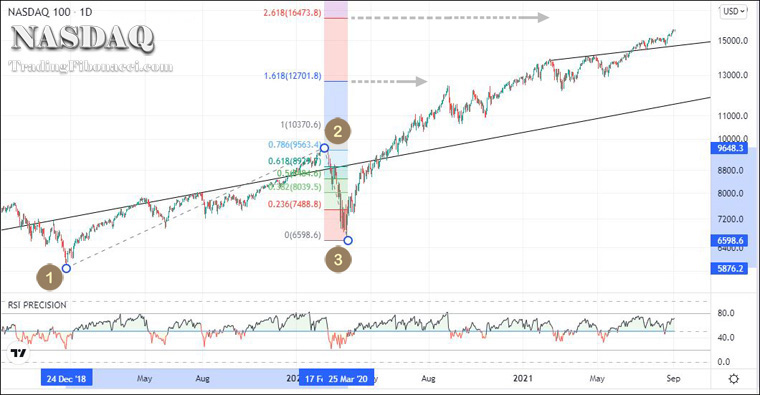Click the 8000.0 price axis value
Image resolution: width=760 pixels, height=395 pixels.
tap(730, 193)
